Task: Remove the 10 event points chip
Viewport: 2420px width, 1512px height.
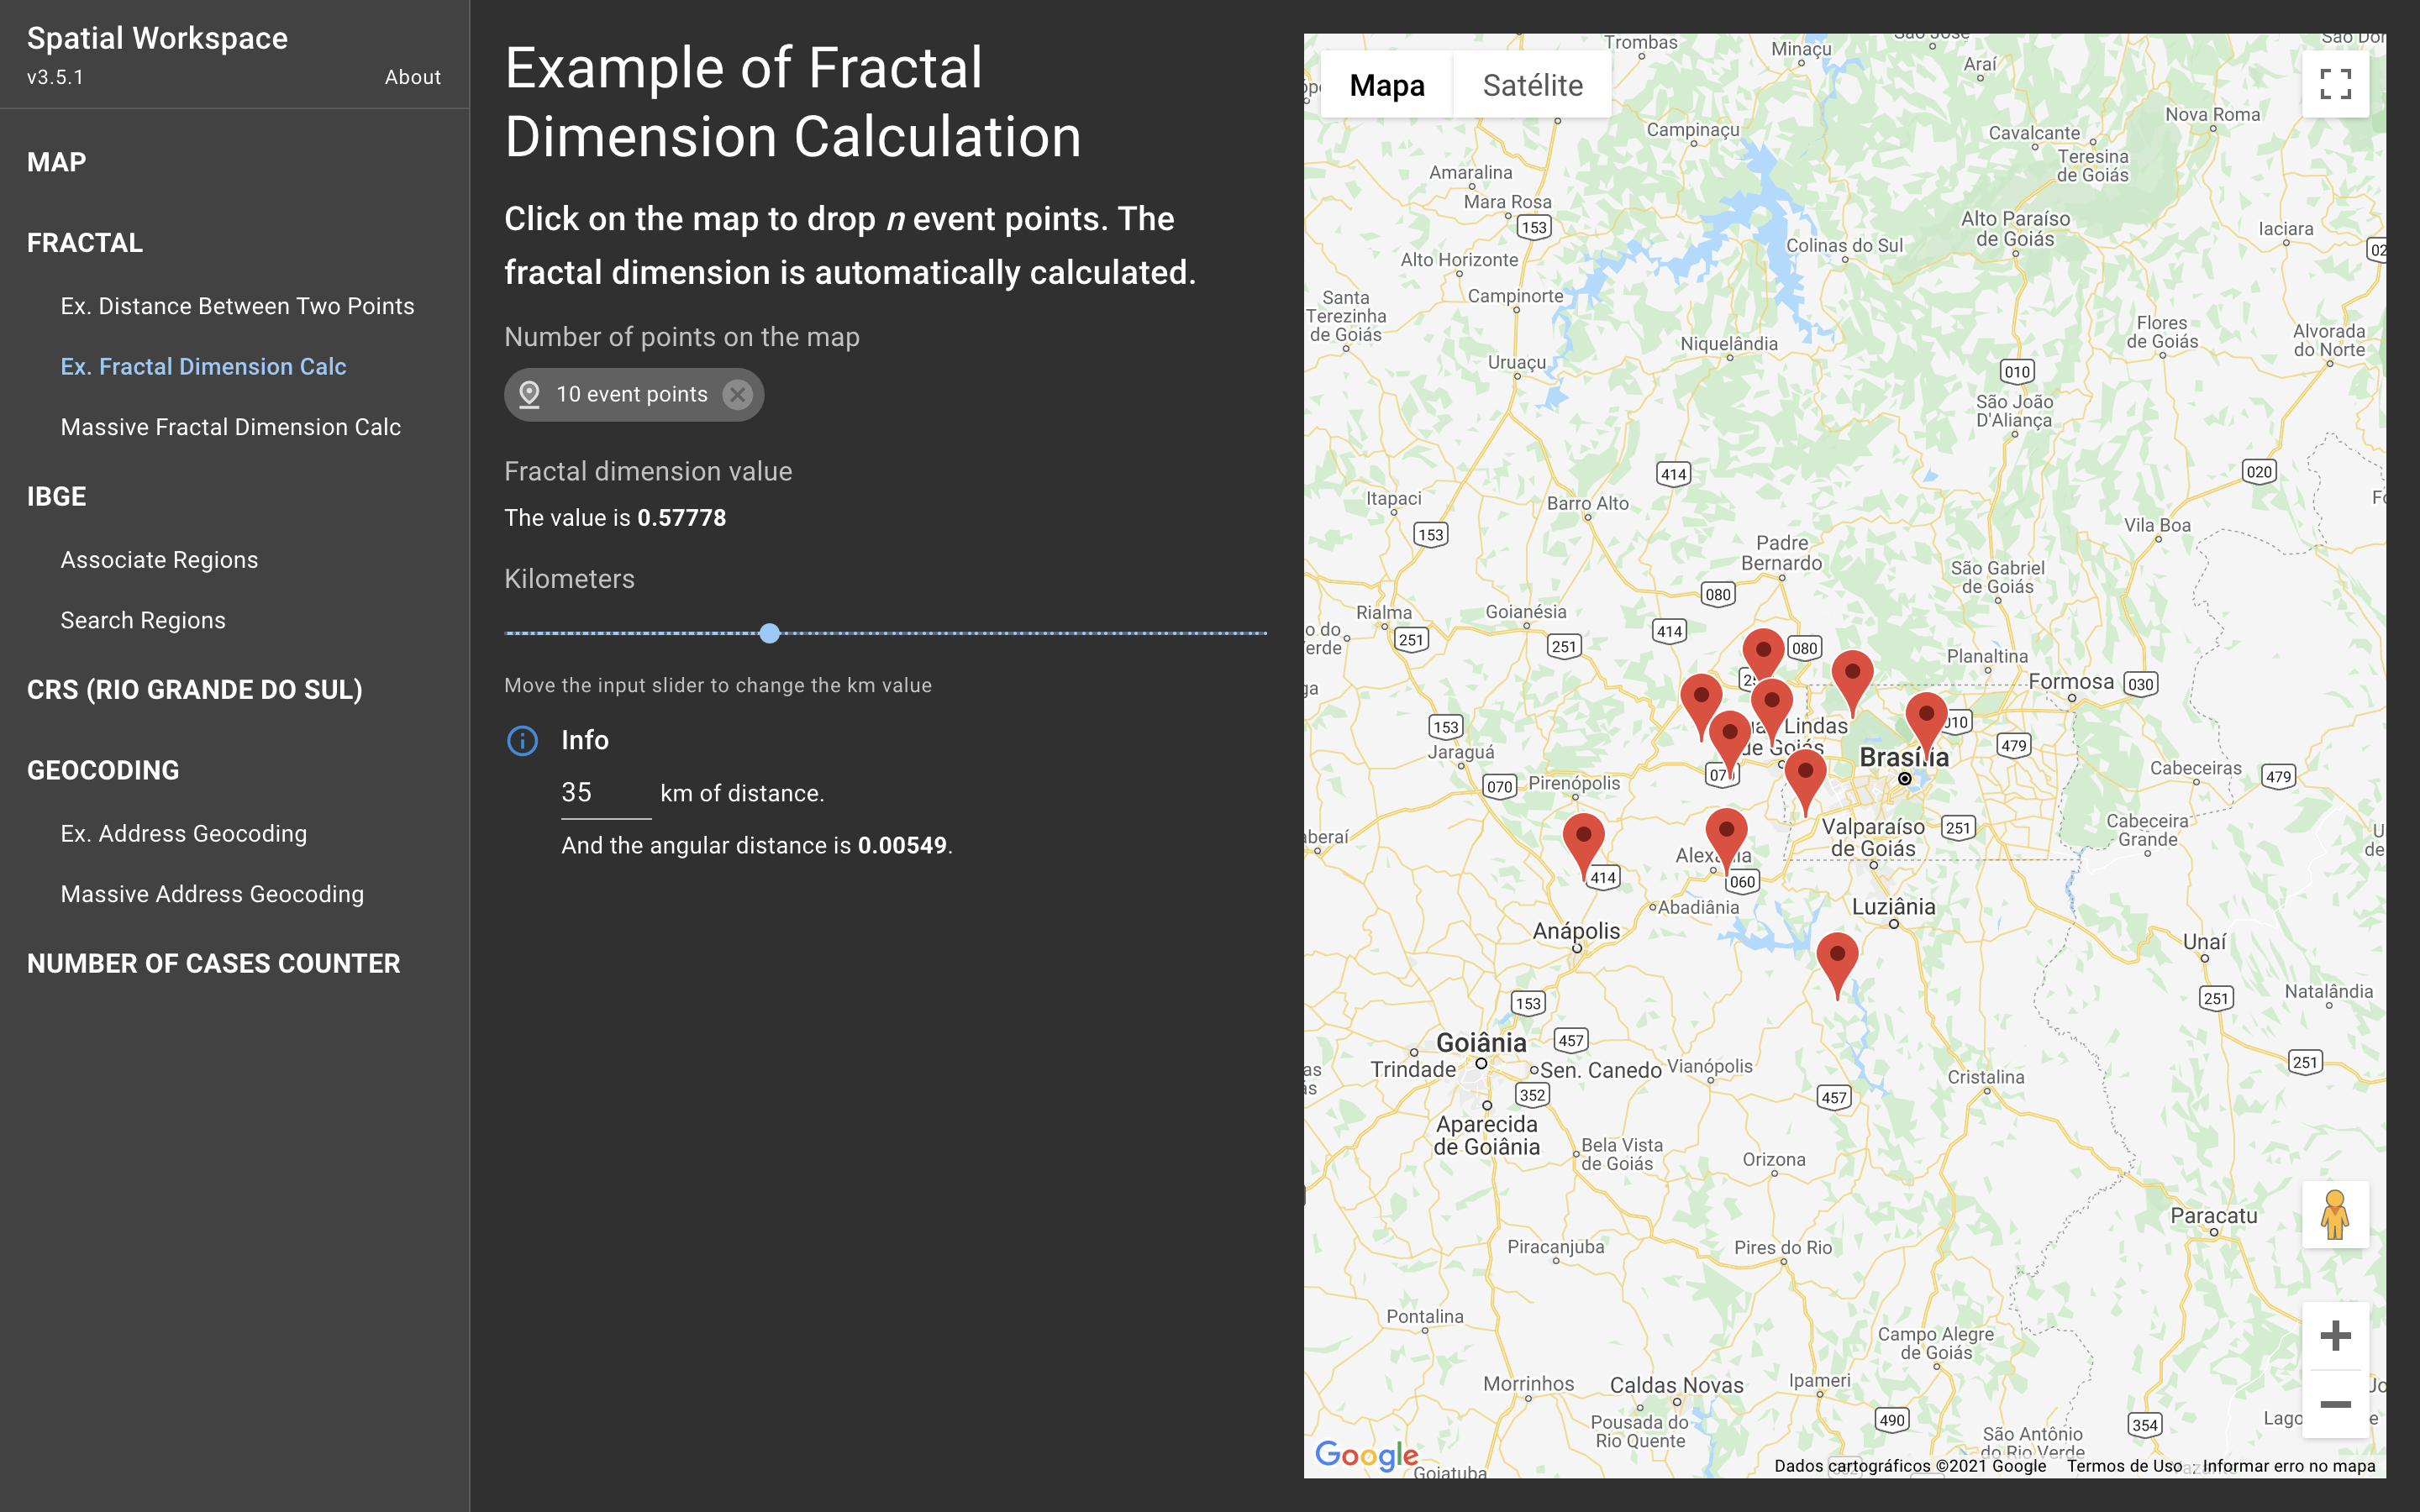Action: 737,395
